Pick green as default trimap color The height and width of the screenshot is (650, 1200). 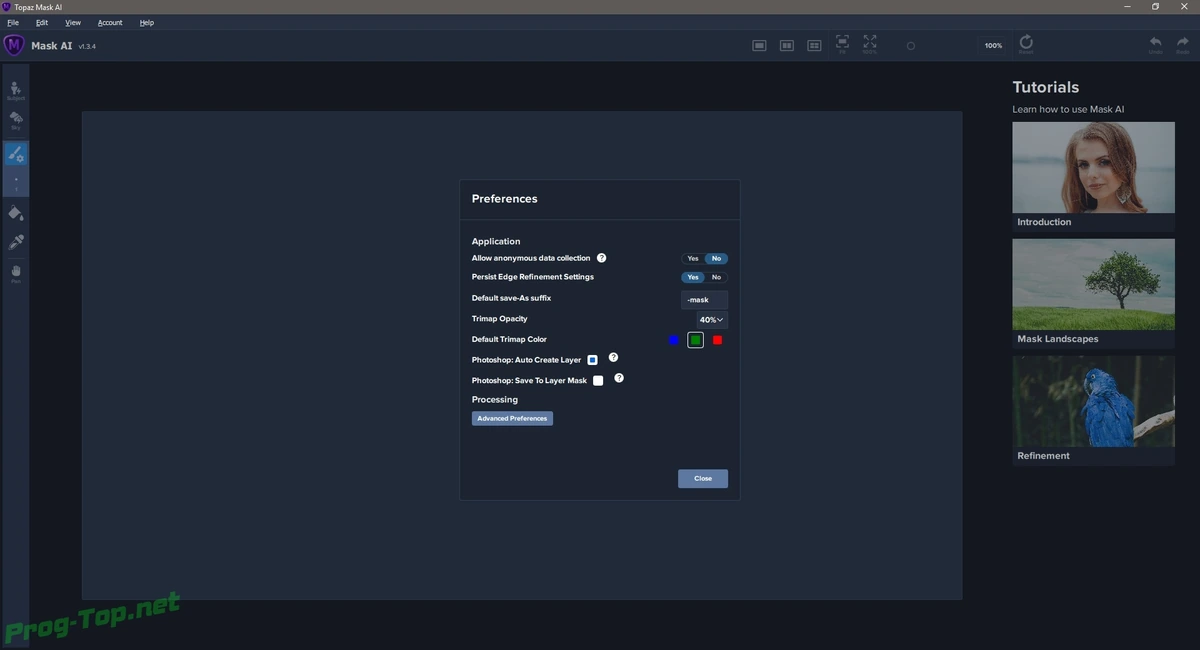(696, 340)
